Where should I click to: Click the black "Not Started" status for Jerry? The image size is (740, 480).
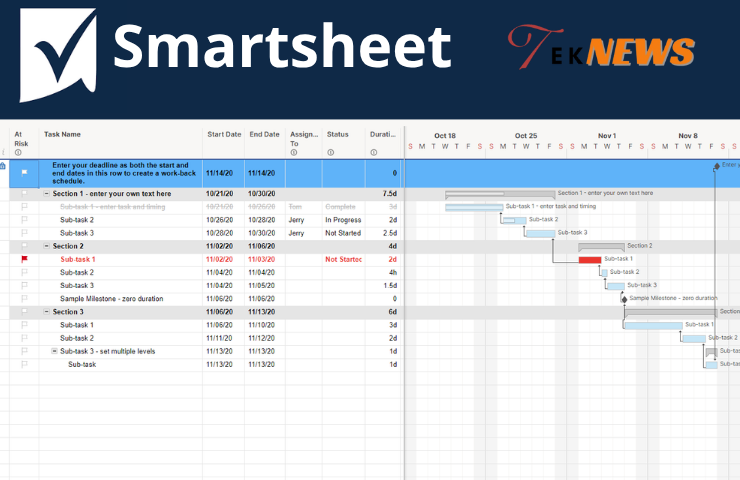343,233
